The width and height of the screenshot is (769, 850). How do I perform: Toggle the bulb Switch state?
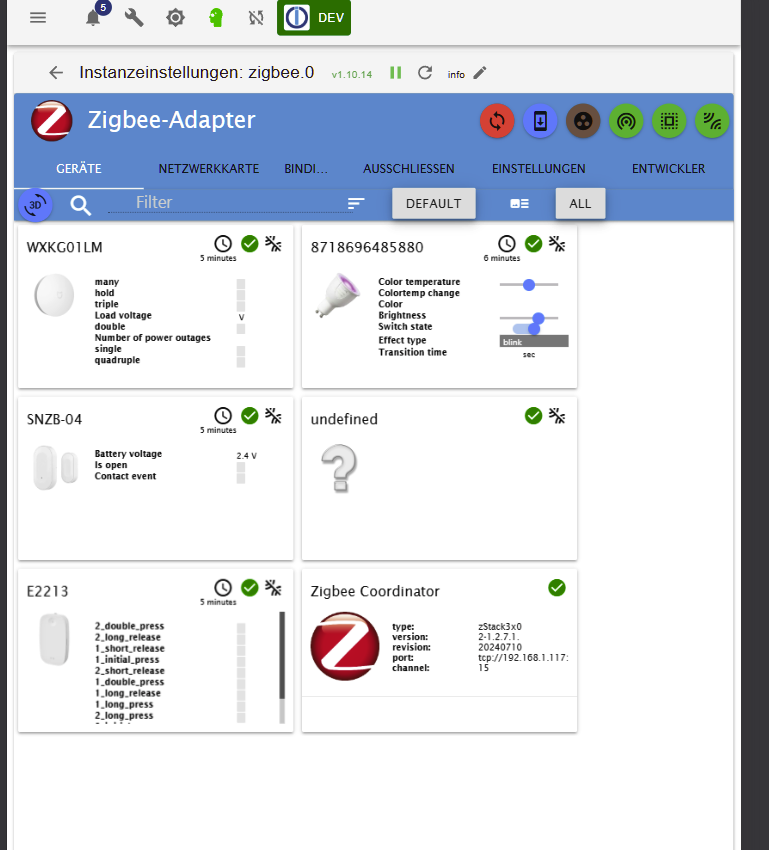pos(526,329)
